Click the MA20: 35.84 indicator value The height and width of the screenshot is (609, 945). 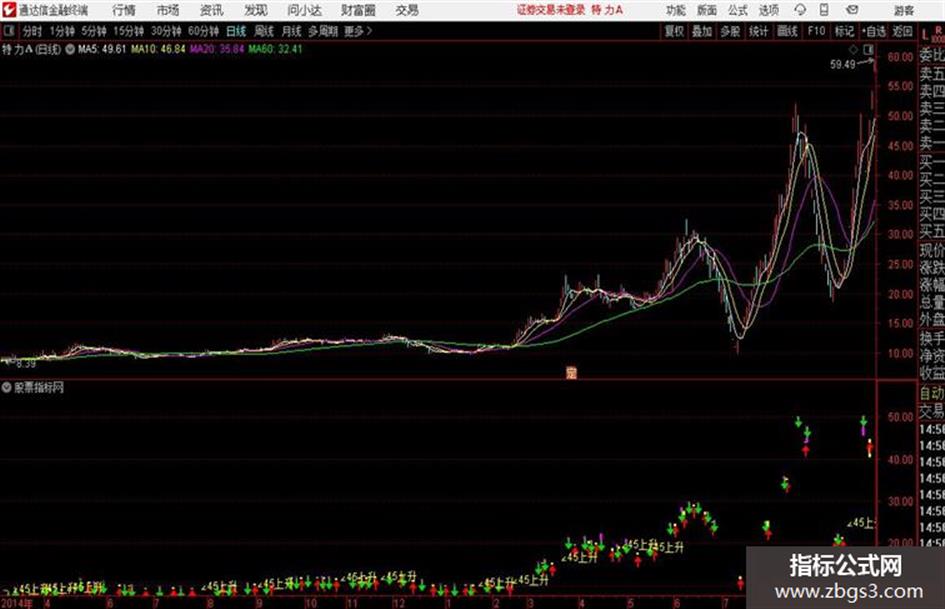[x=217, y=49]
